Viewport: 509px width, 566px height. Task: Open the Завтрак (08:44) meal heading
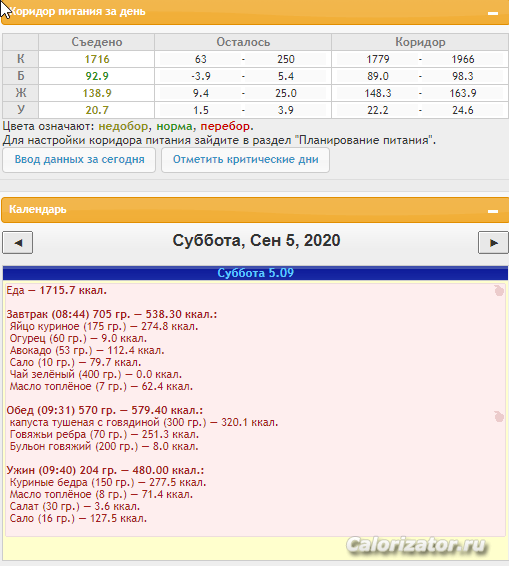pos(112,314)
